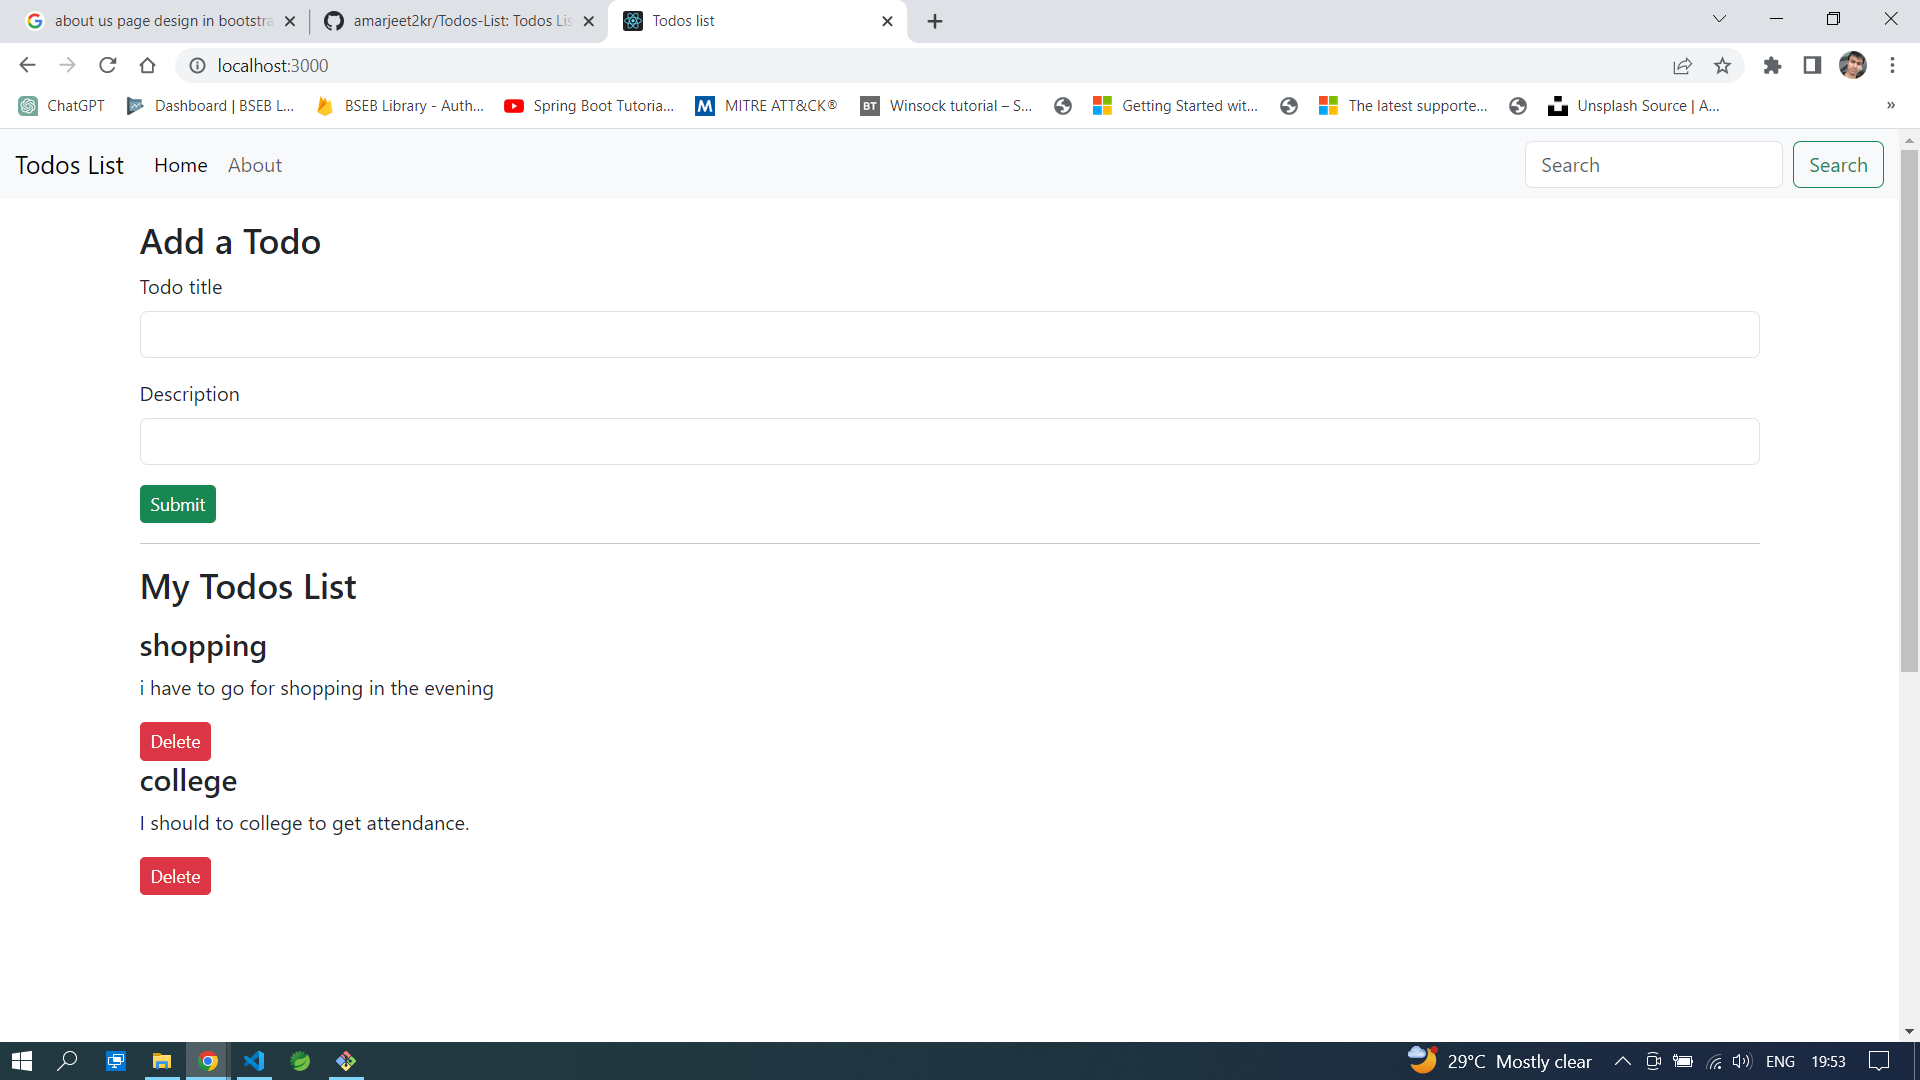Open the Extensions puzzle icon
Image resolution: width=1920 pixels, height=1080 pixels.
(1772, 65)
